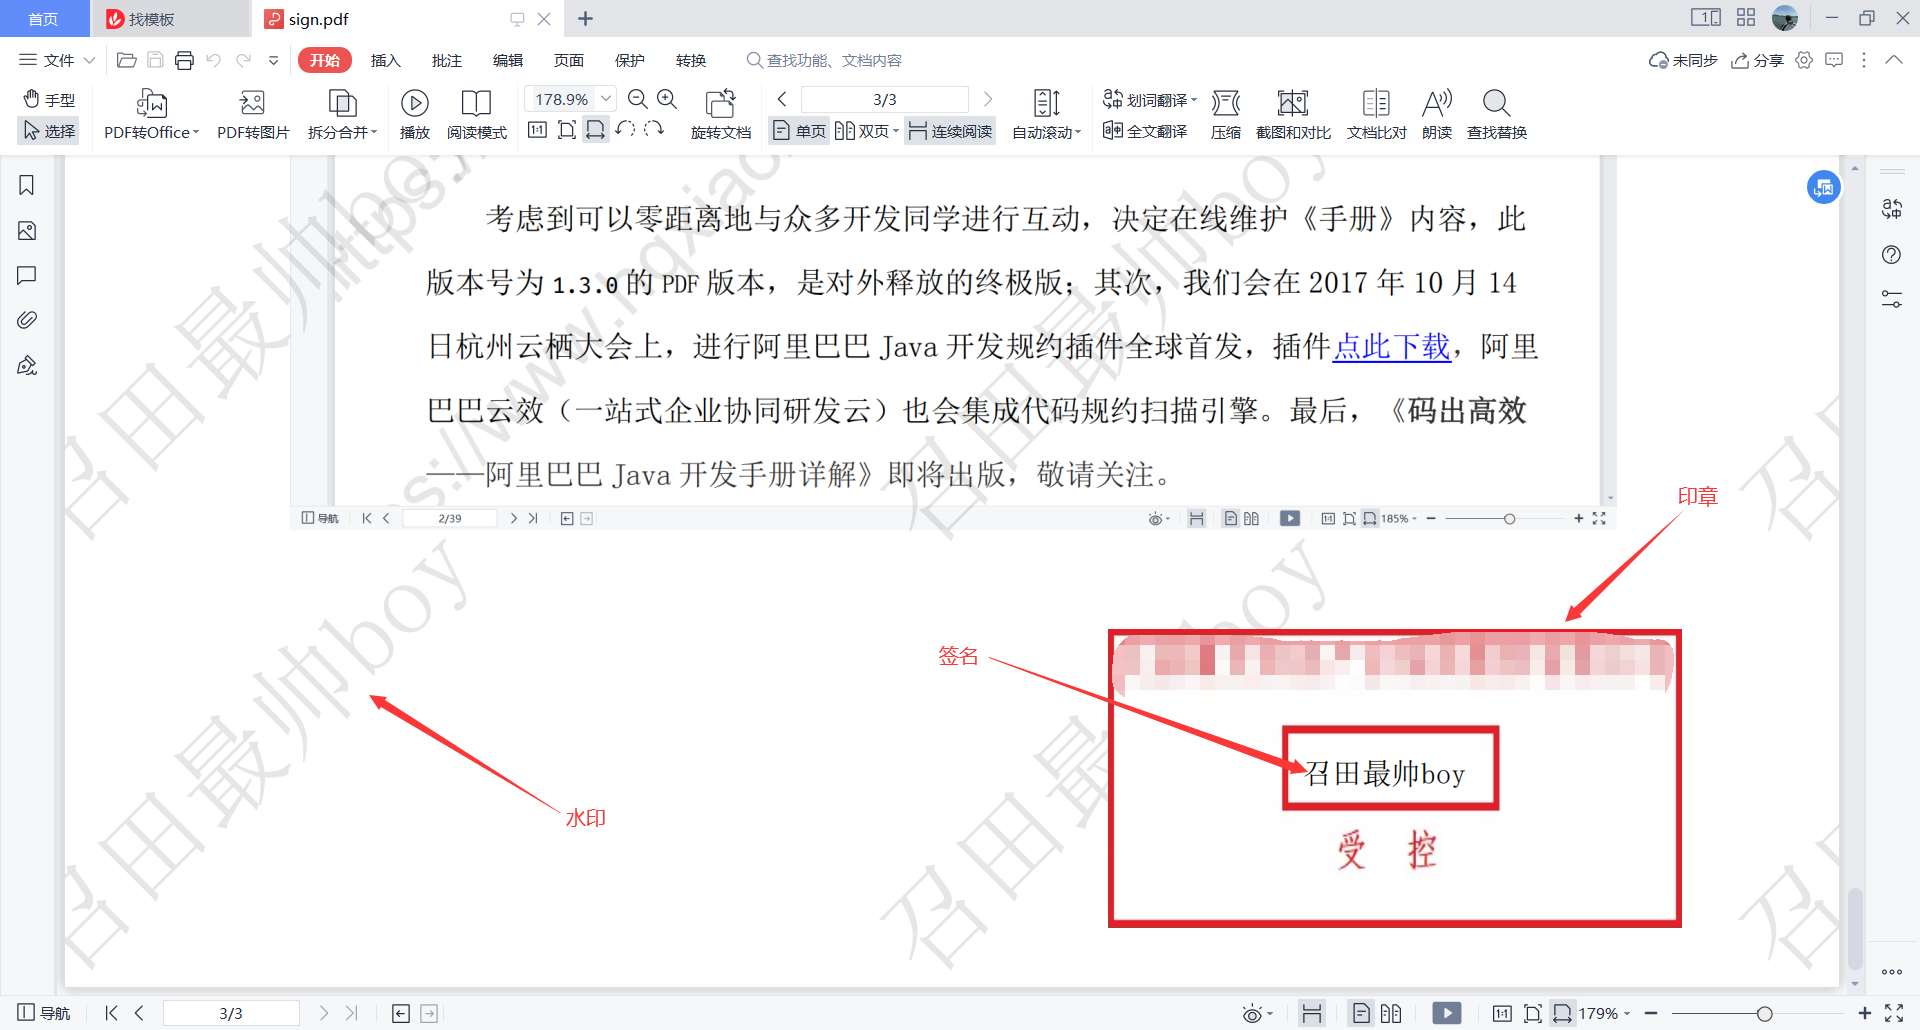Open the comments panel in left sidebar
The image size is (1920, 1030).
(x=27, y=275)
